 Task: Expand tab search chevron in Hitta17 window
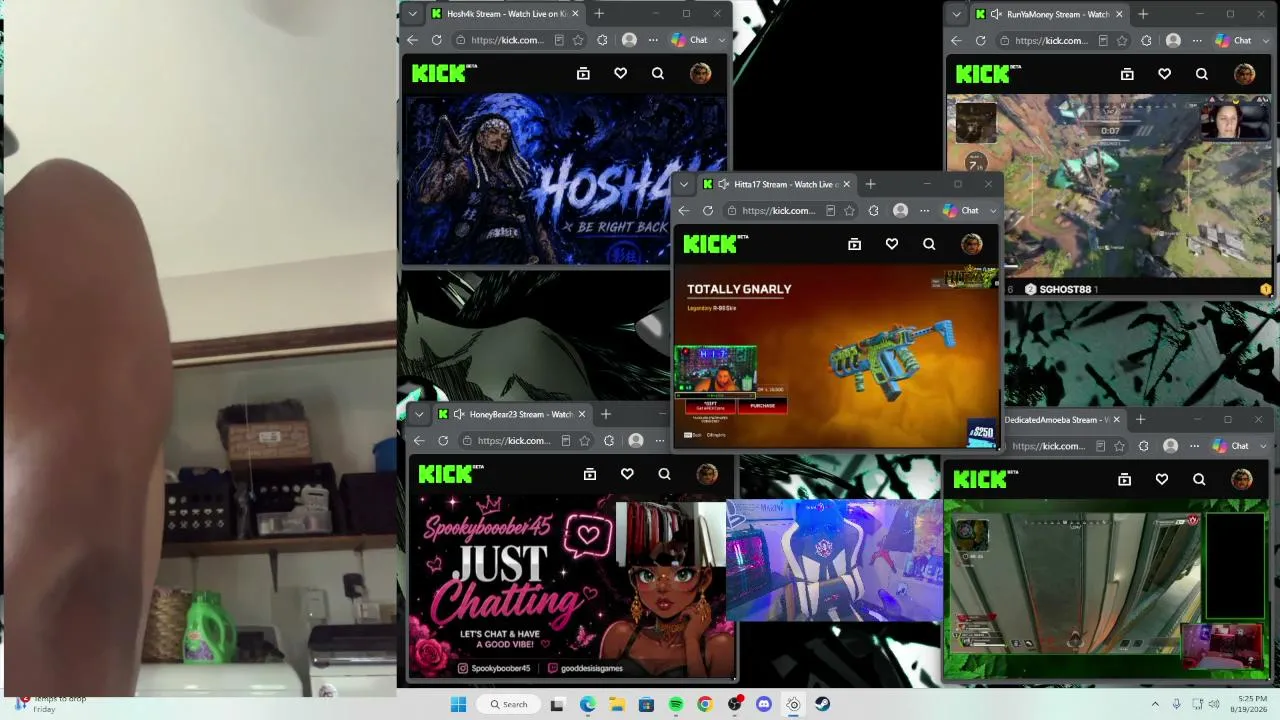coord(684,184)
